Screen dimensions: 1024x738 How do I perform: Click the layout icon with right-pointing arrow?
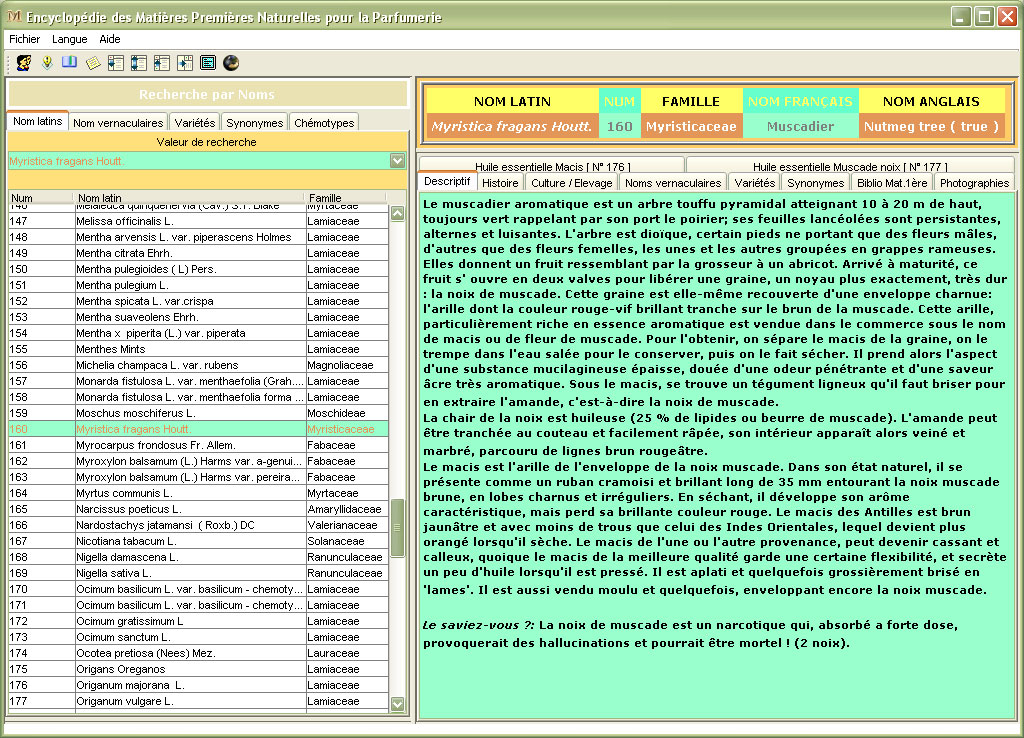pos(185,63)
